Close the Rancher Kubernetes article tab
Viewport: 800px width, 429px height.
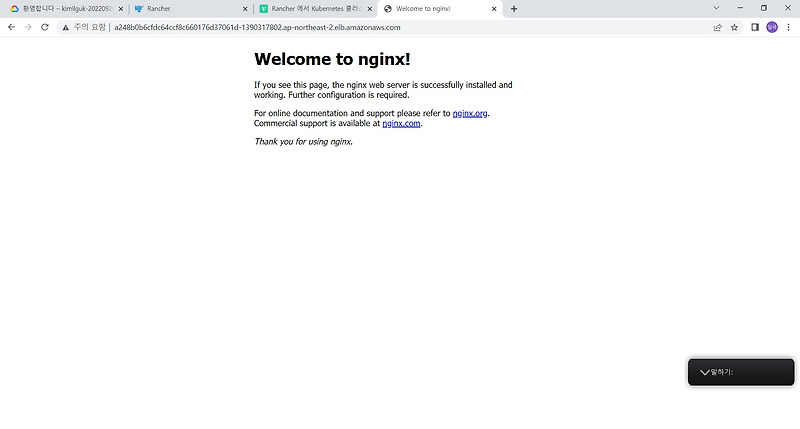[370, 9]
